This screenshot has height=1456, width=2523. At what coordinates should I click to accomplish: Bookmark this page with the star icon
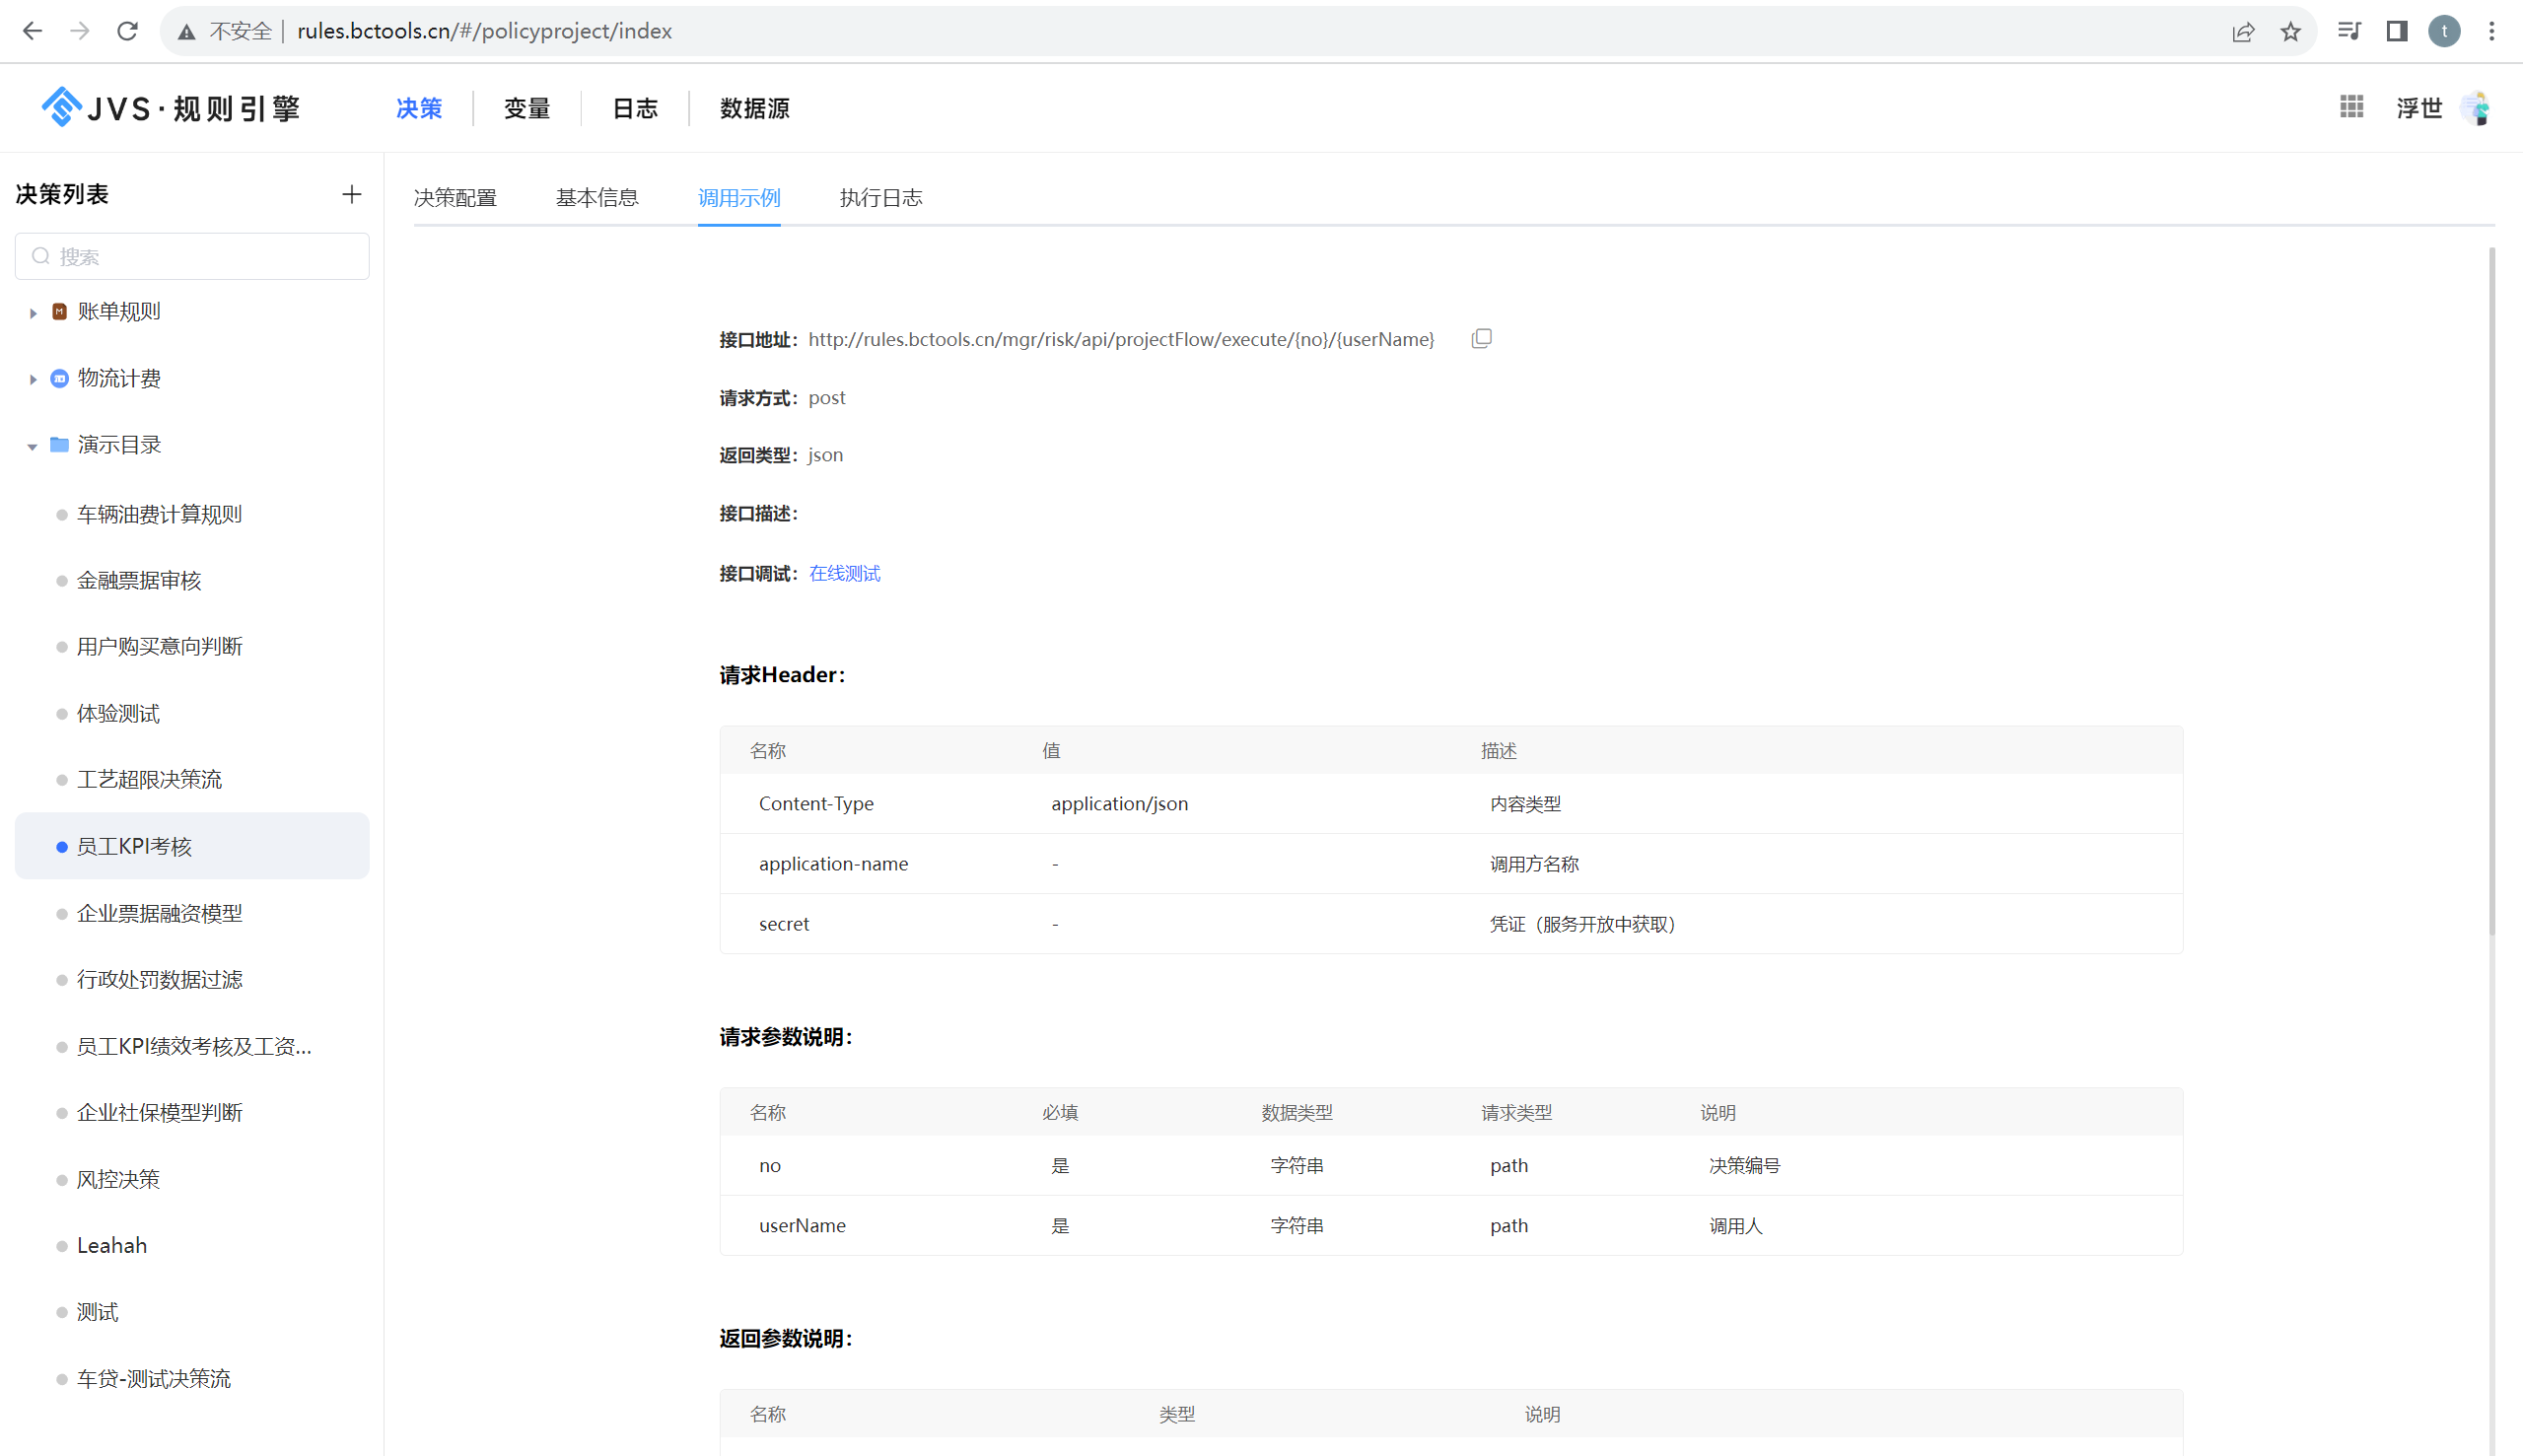click(2290, 31)
